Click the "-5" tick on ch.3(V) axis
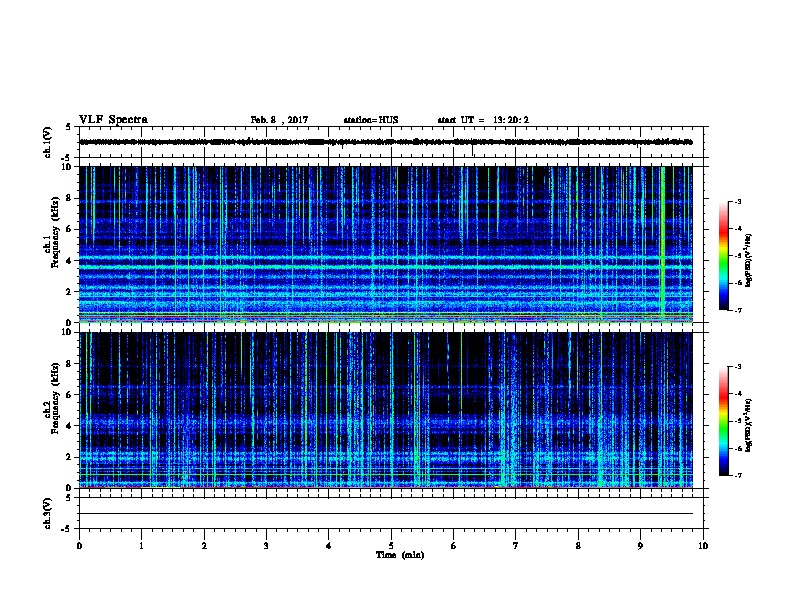792x612 pixels. click(67, 529)
